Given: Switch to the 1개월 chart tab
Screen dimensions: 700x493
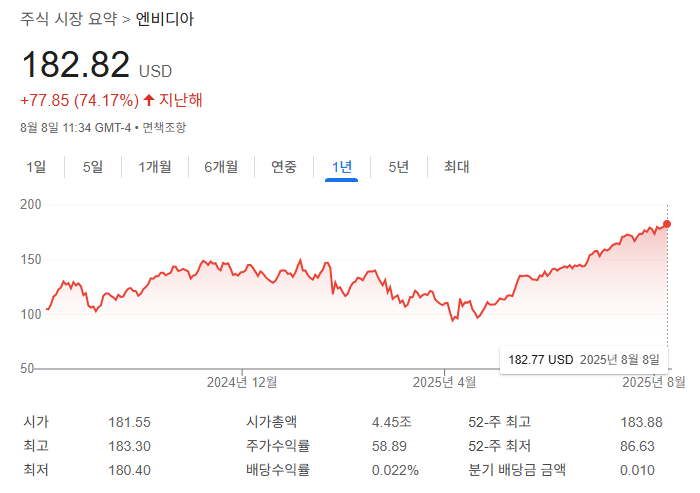Looking at the screenshot, I should 155,167.
